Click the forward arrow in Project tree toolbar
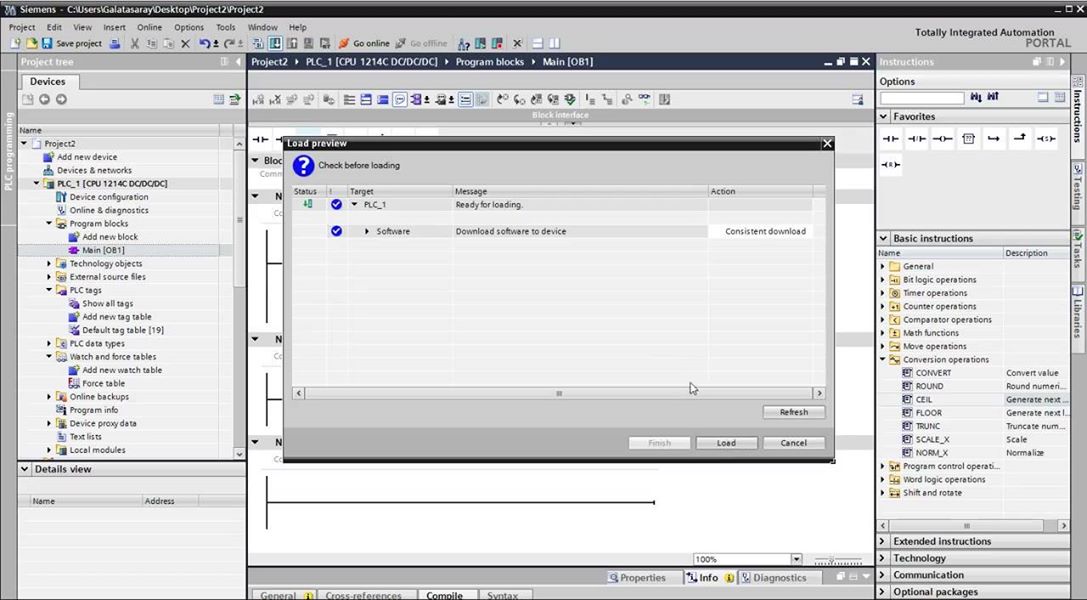The width and height of the screenshot is (1087, 600). point(61,100)
